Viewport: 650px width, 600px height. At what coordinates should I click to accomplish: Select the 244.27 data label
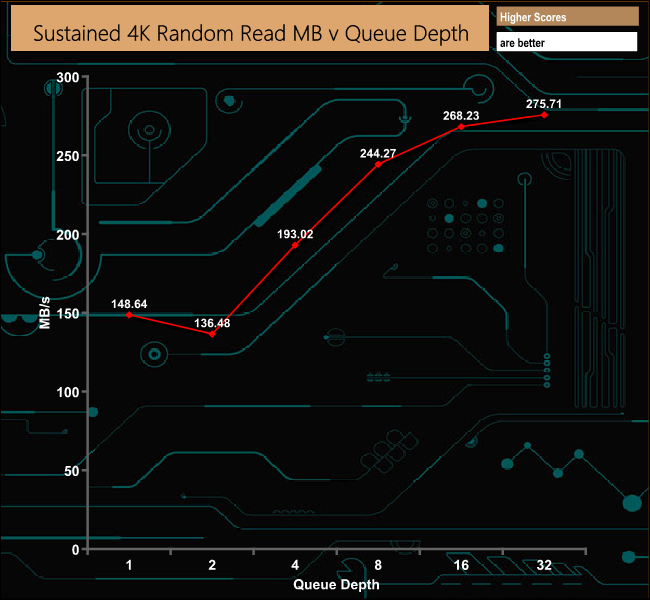(x=378, y=153)
